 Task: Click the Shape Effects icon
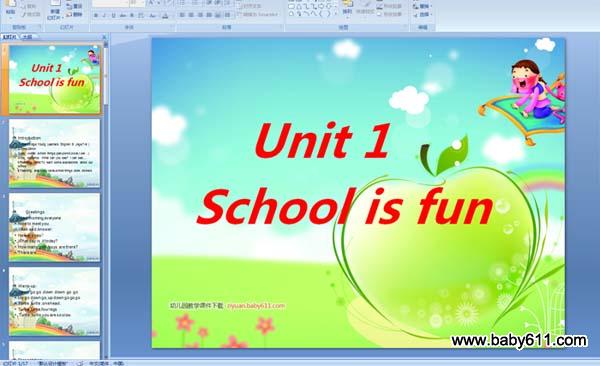click(x=379, y=14)
